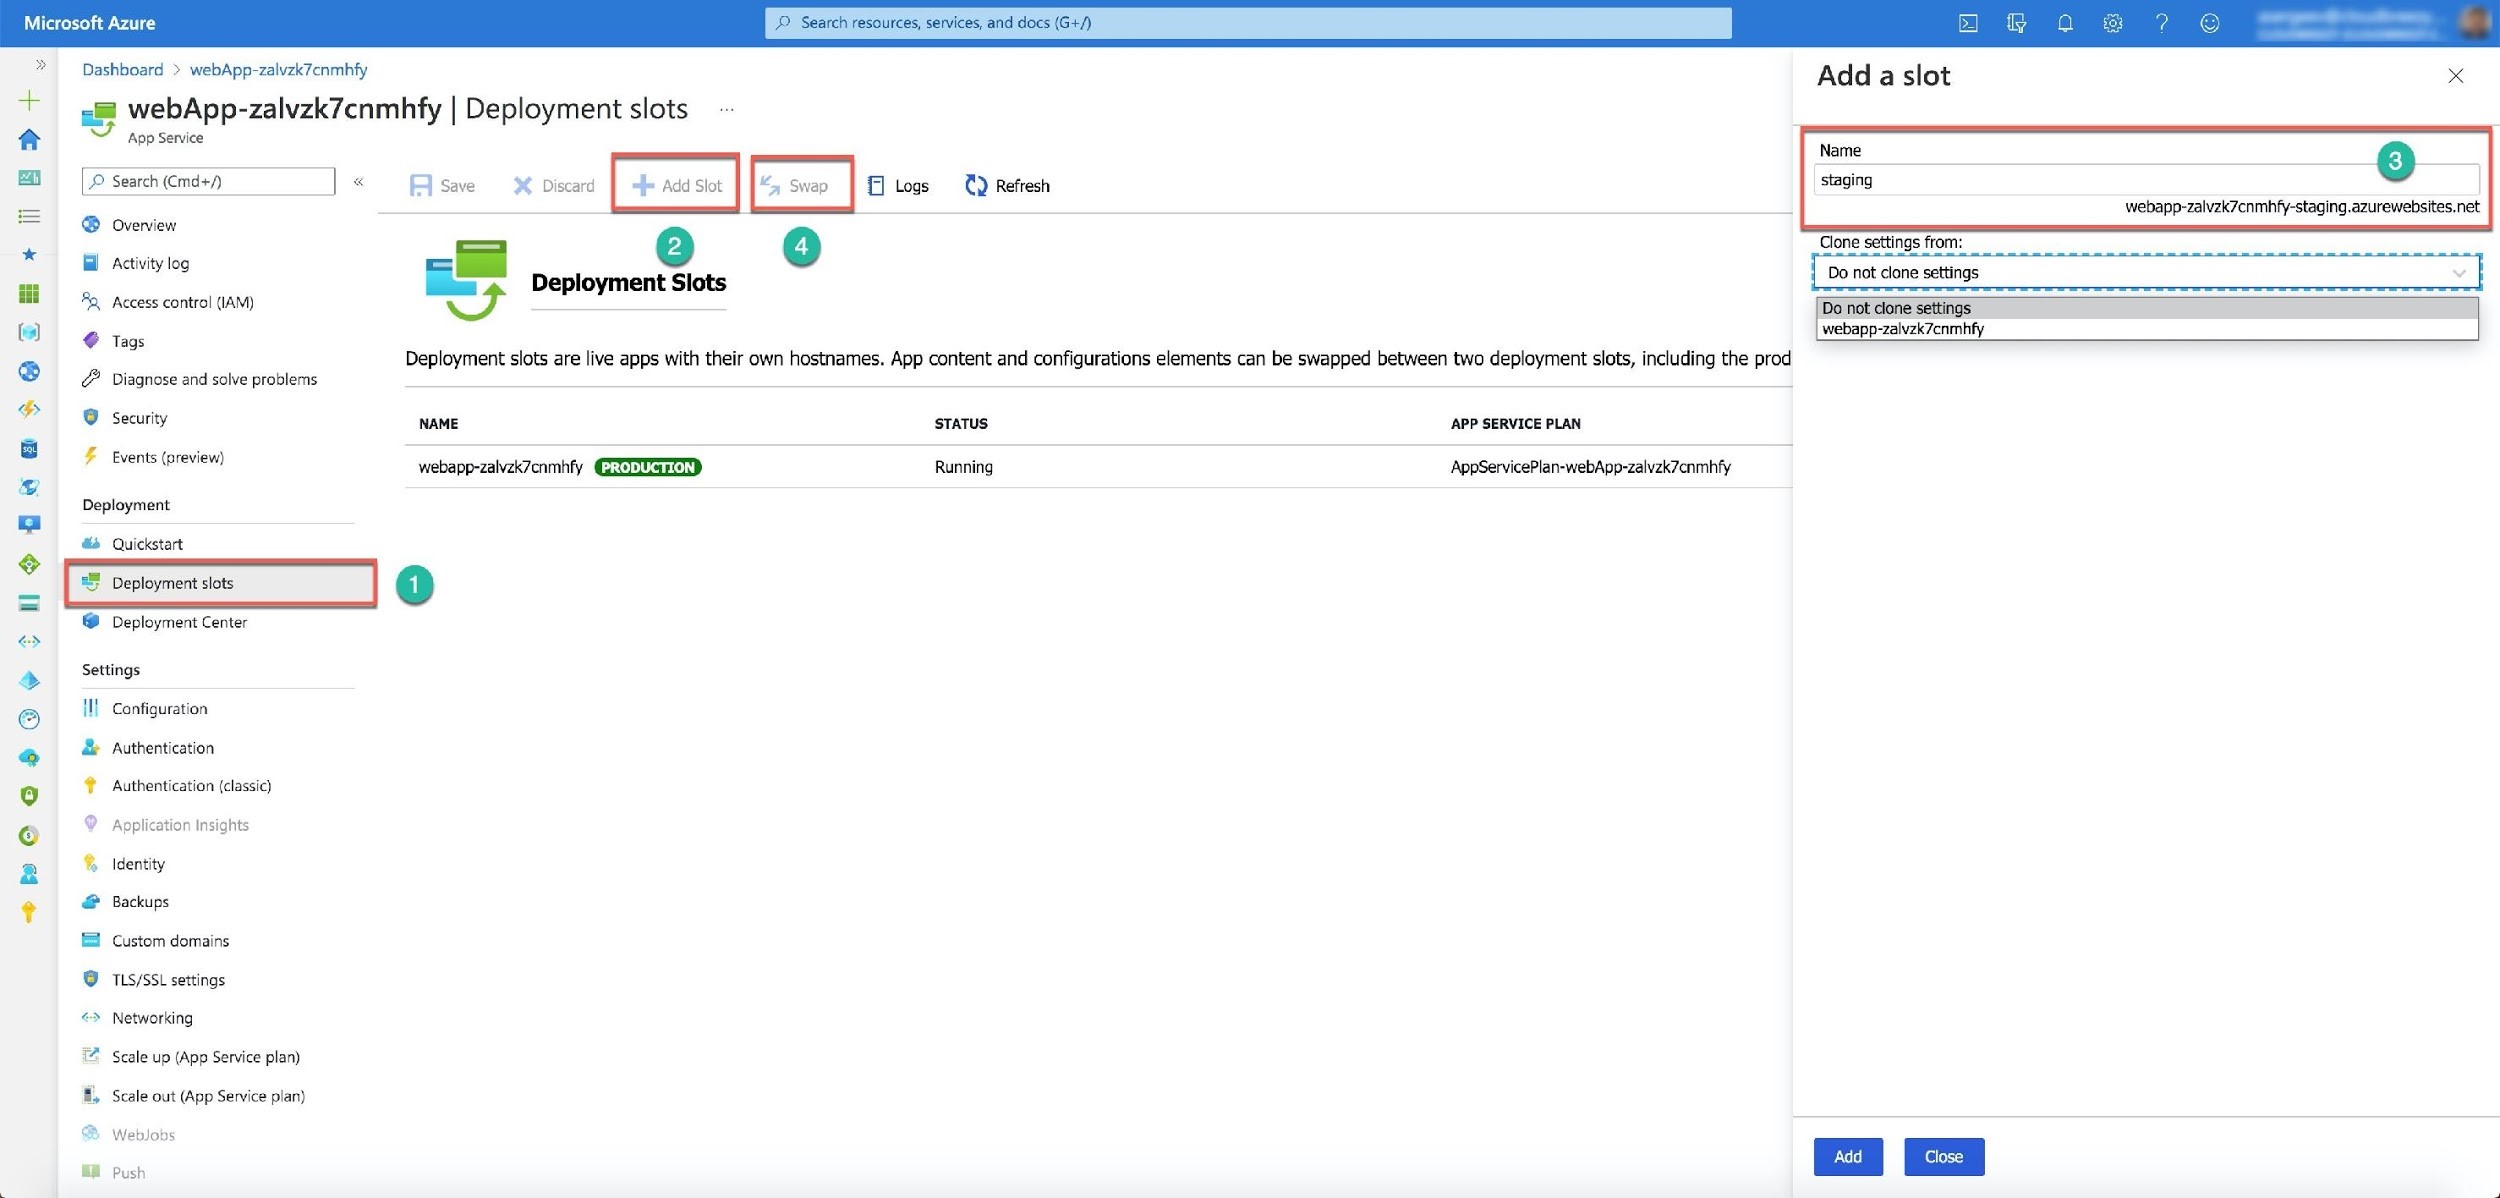
Task: Open Deployment Center in the menu
Action: pos(179,622)
